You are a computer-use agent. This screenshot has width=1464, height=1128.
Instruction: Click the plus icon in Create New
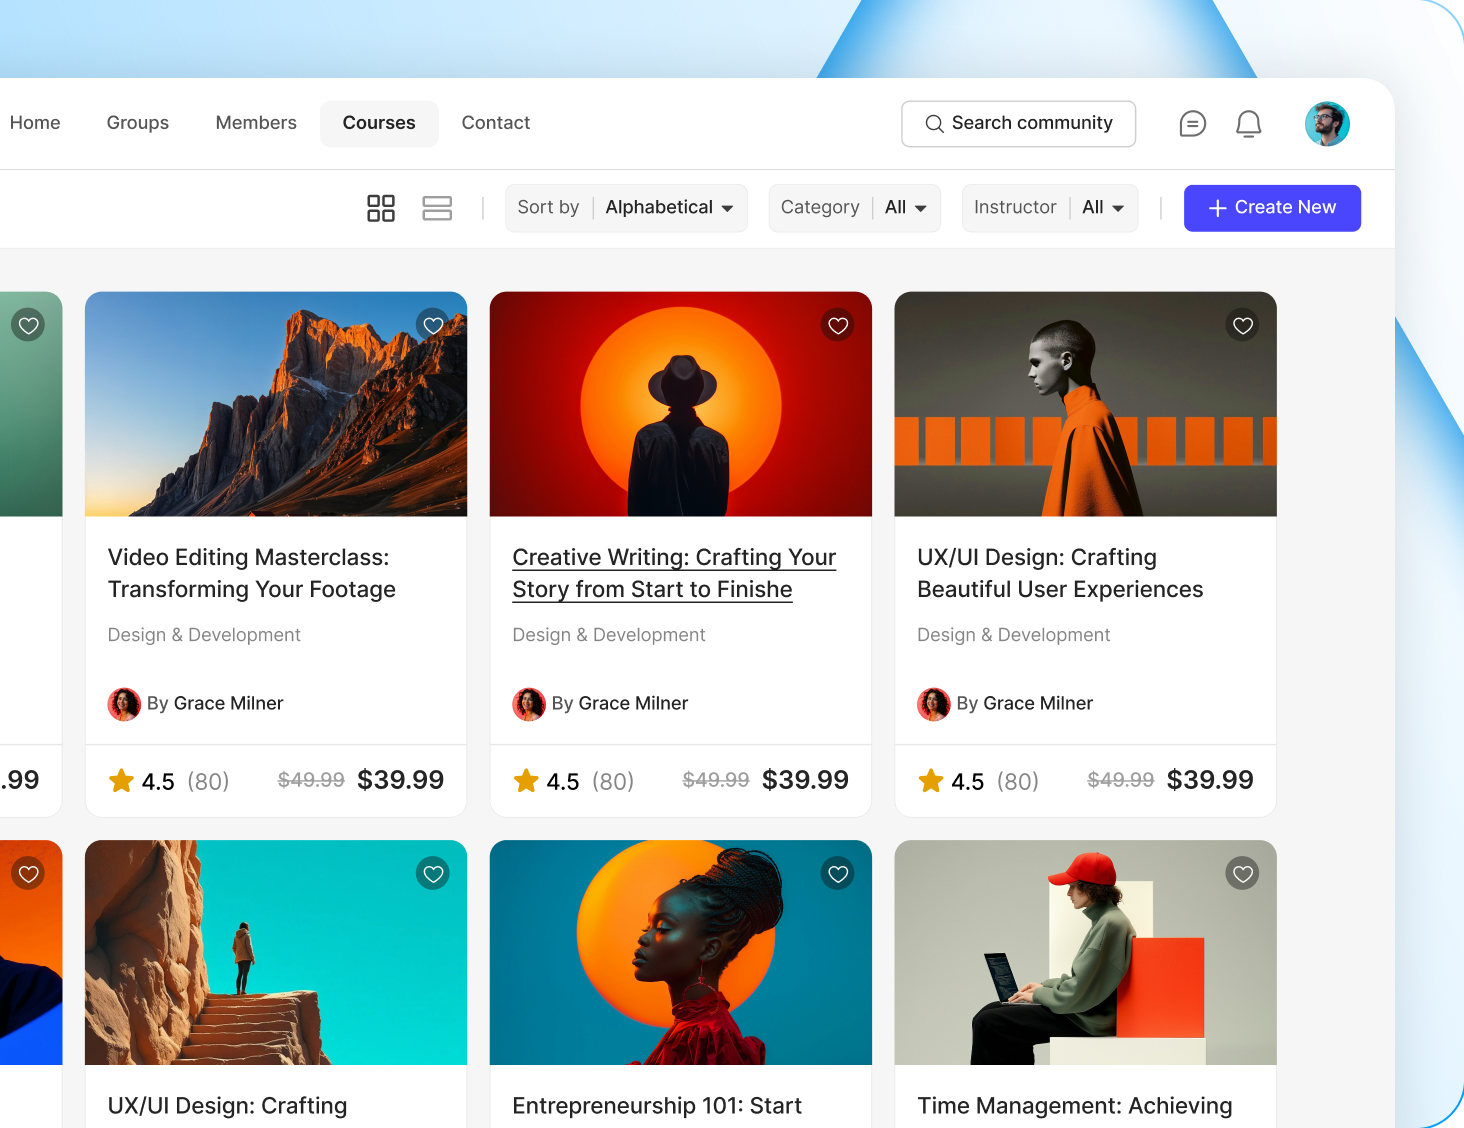tap(1217, 208)
